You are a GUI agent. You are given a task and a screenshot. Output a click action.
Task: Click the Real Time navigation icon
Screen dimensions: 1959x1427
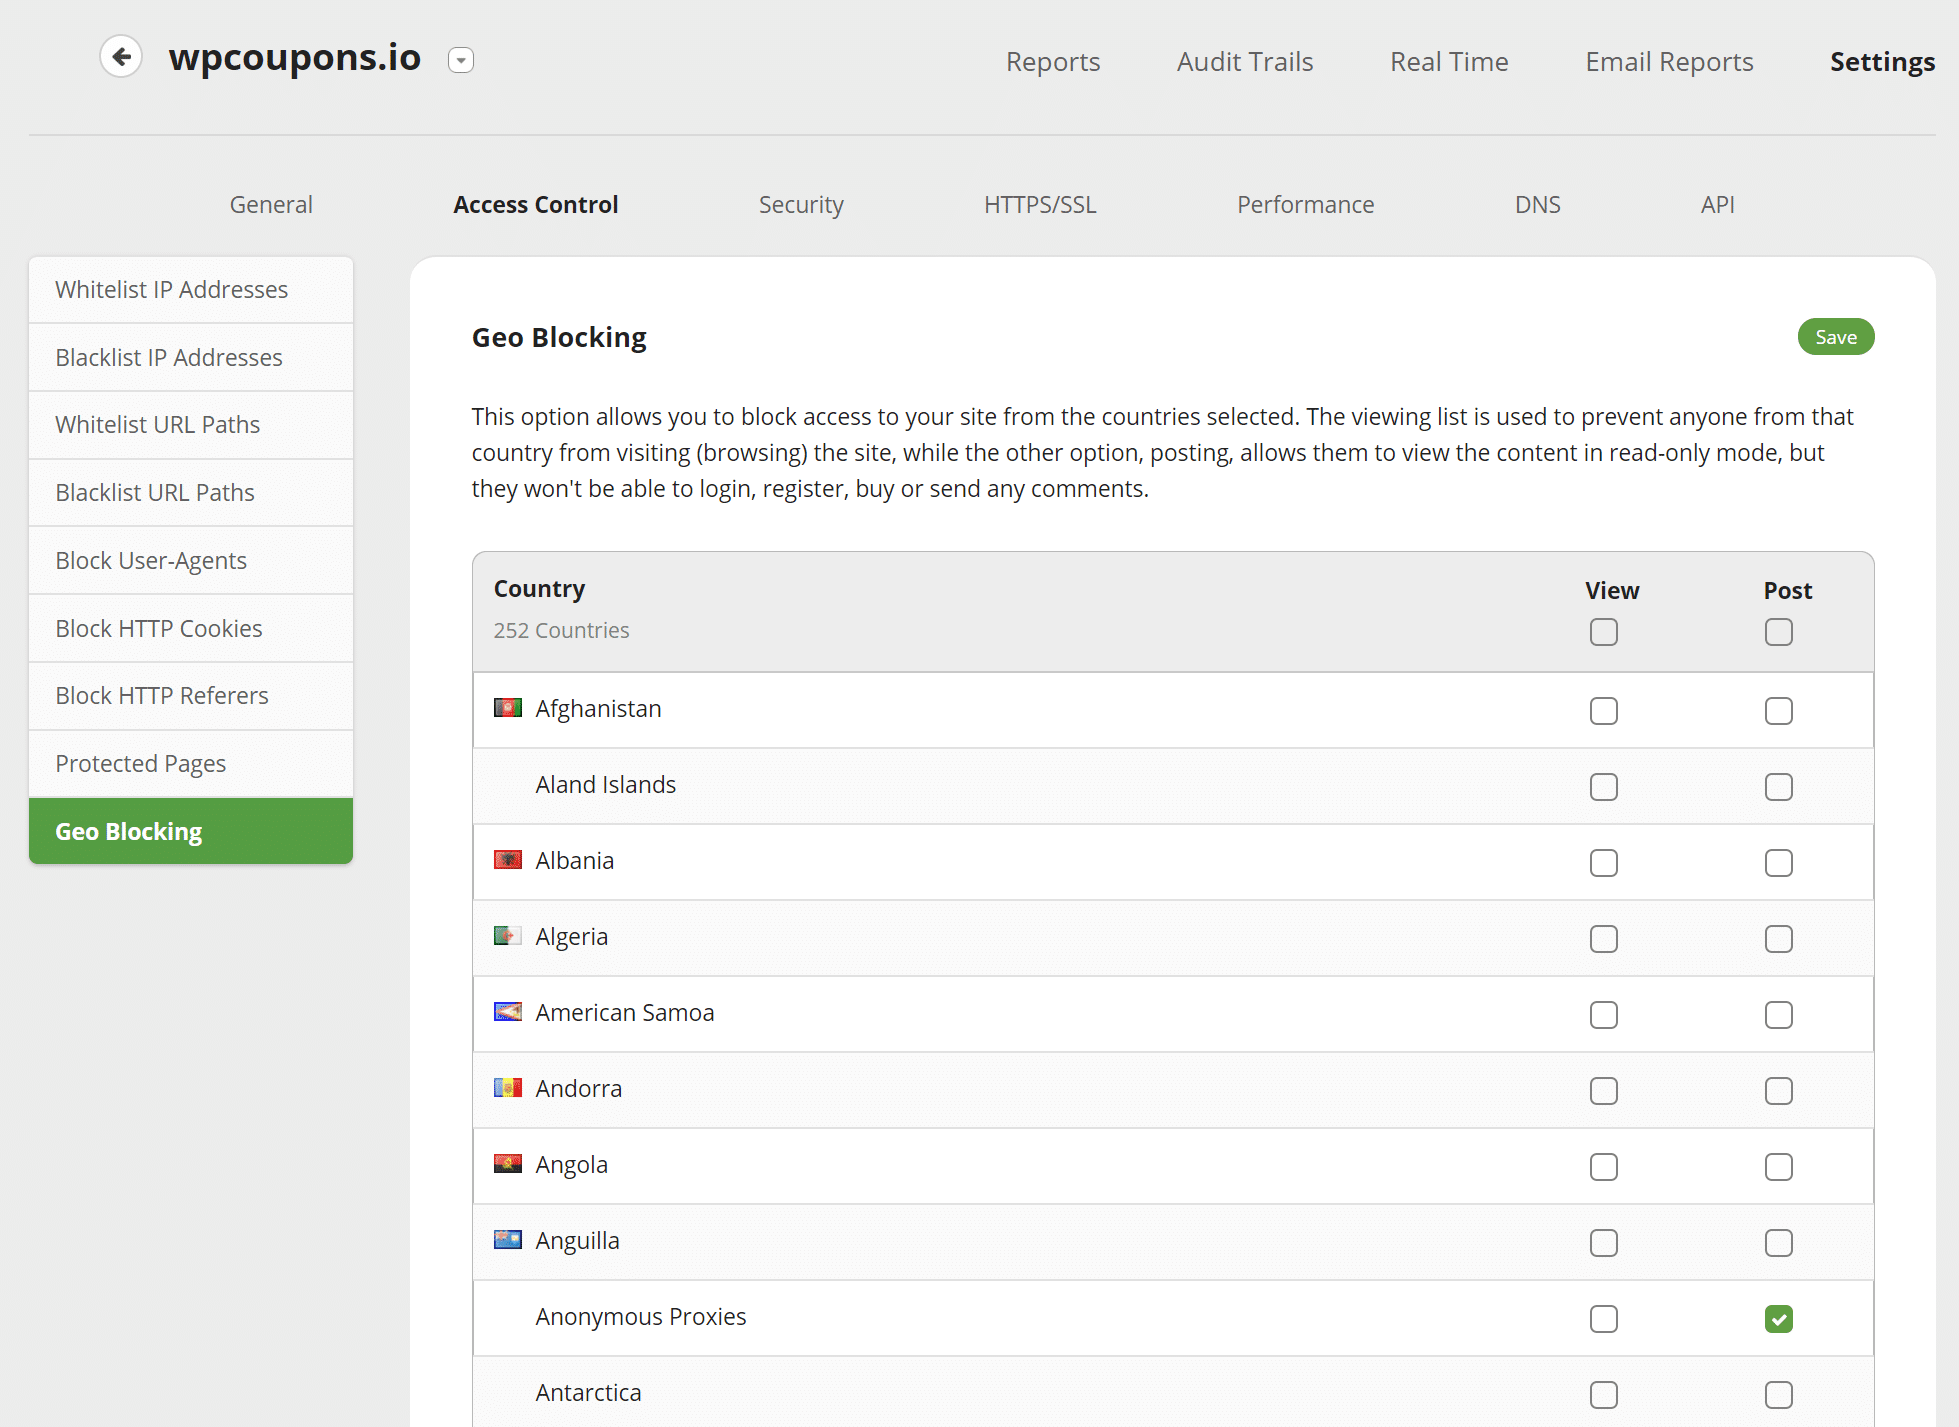[x=1449, y=61]
